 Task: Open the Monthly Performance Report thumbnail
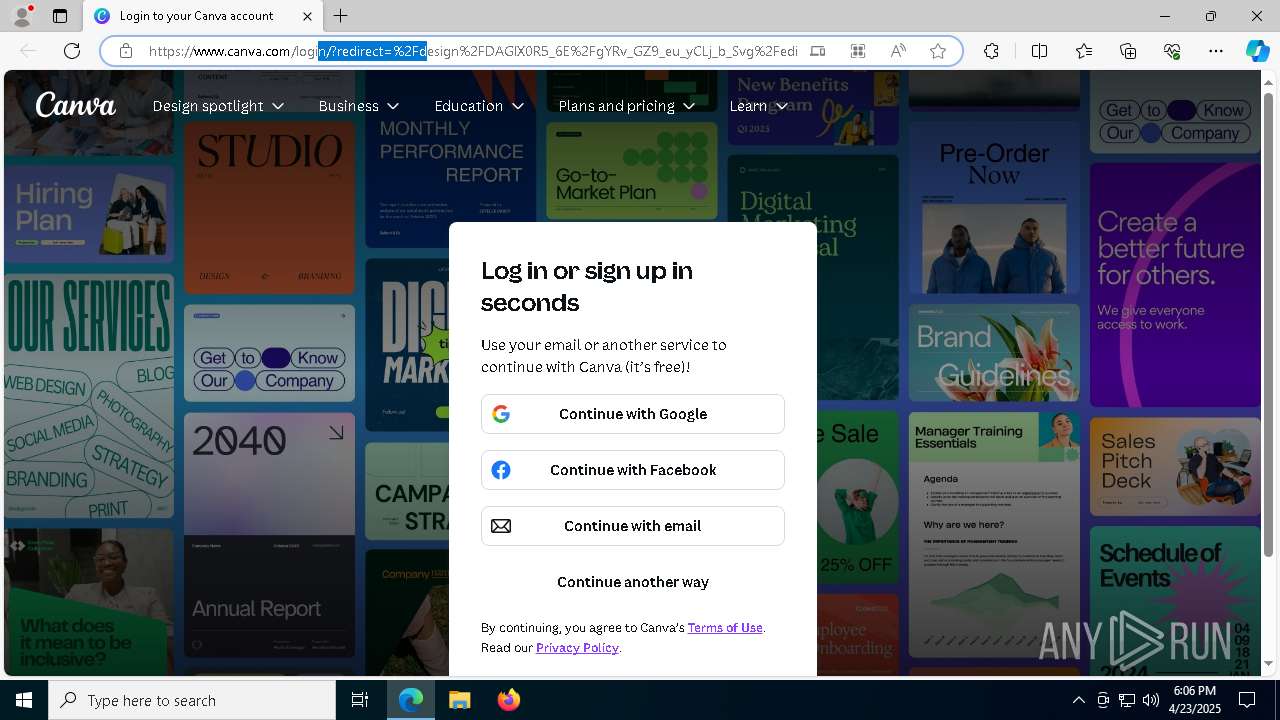pyautogui.click(x=450, y=160)
